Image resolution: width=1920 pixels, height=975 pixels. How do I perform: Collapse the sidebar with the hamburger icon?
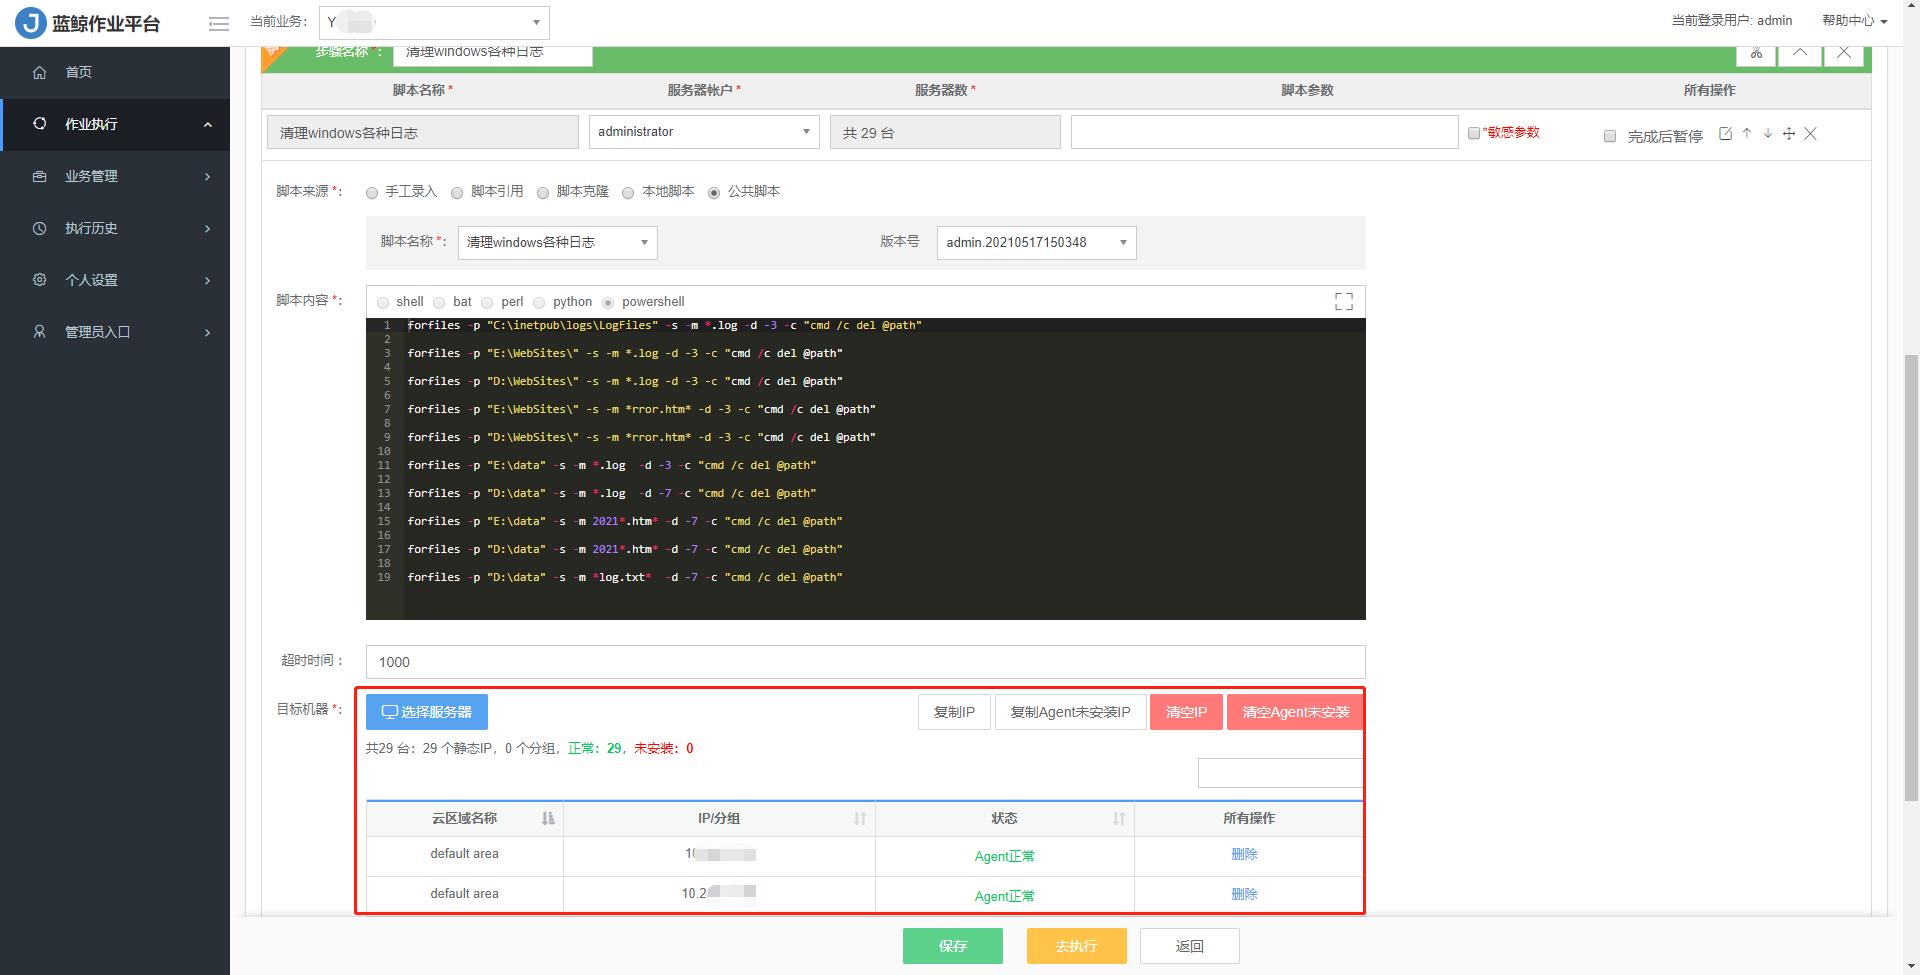coord(218,23)
